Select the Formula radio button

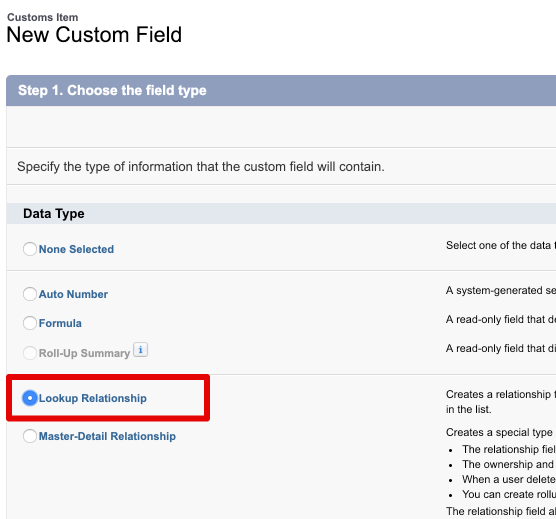point(30,323)
